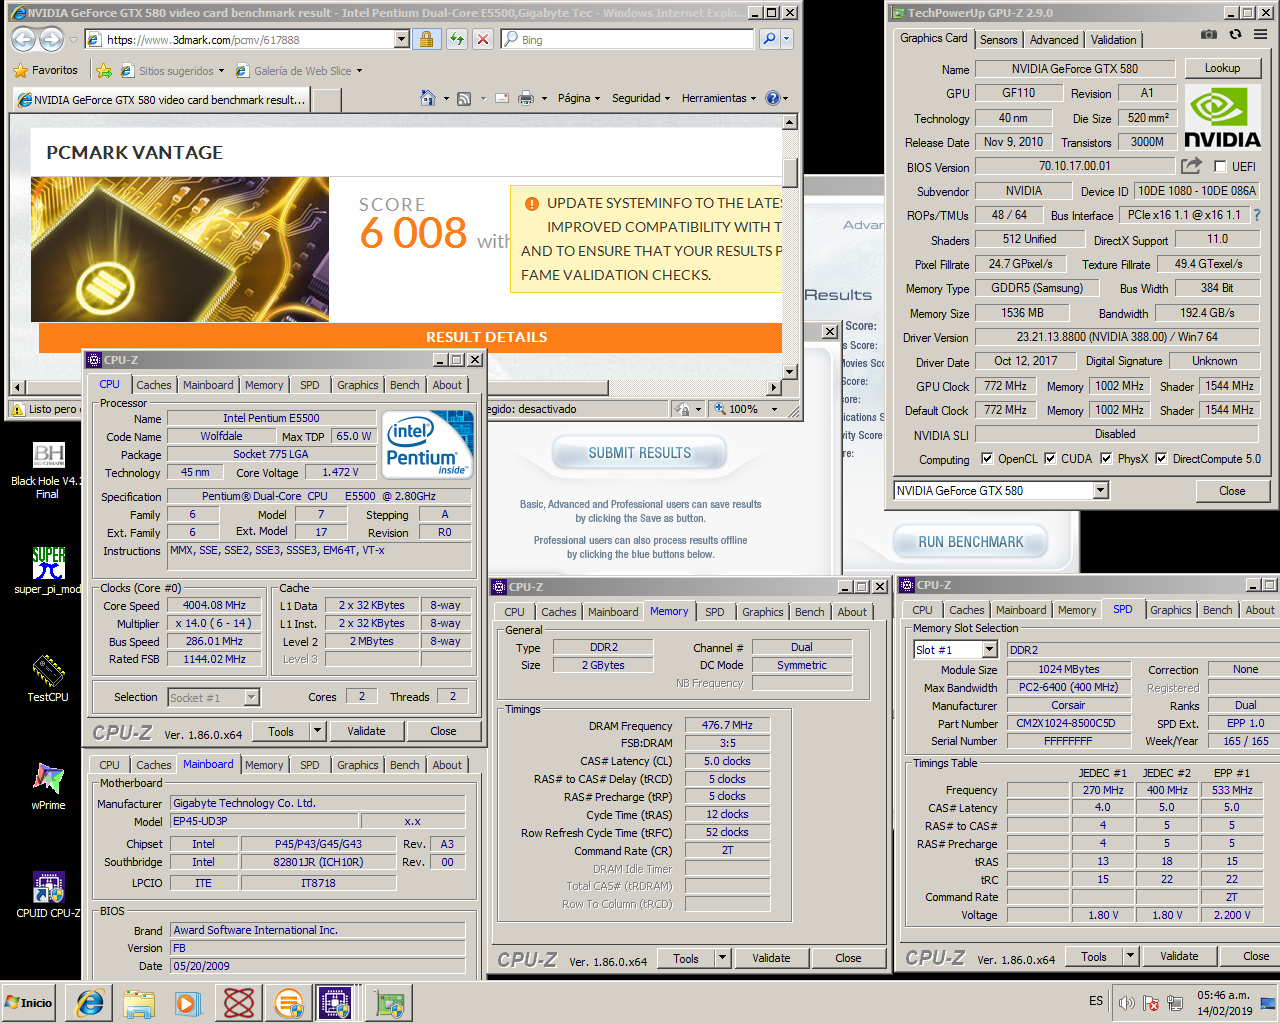Open the Slot #1 dropdown in SPD tab
The width and height of the screenshot is (1280, 1024).
989,650
